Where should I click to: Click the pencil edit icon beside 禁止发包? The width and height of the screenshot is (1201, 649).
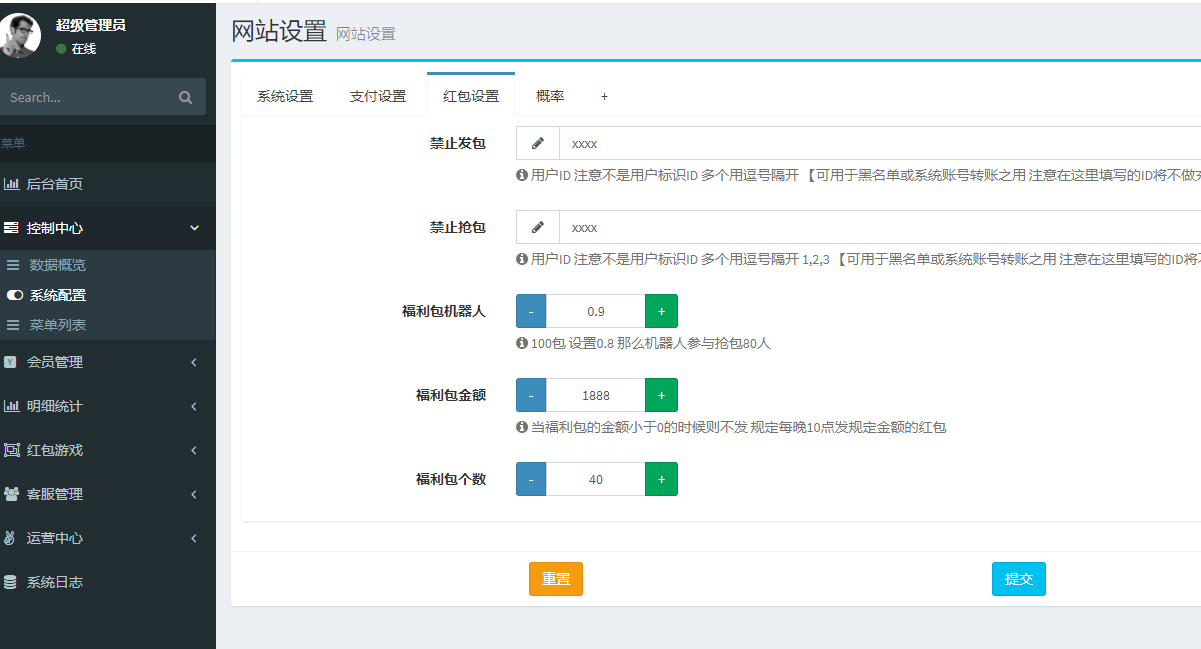[537, 143]
